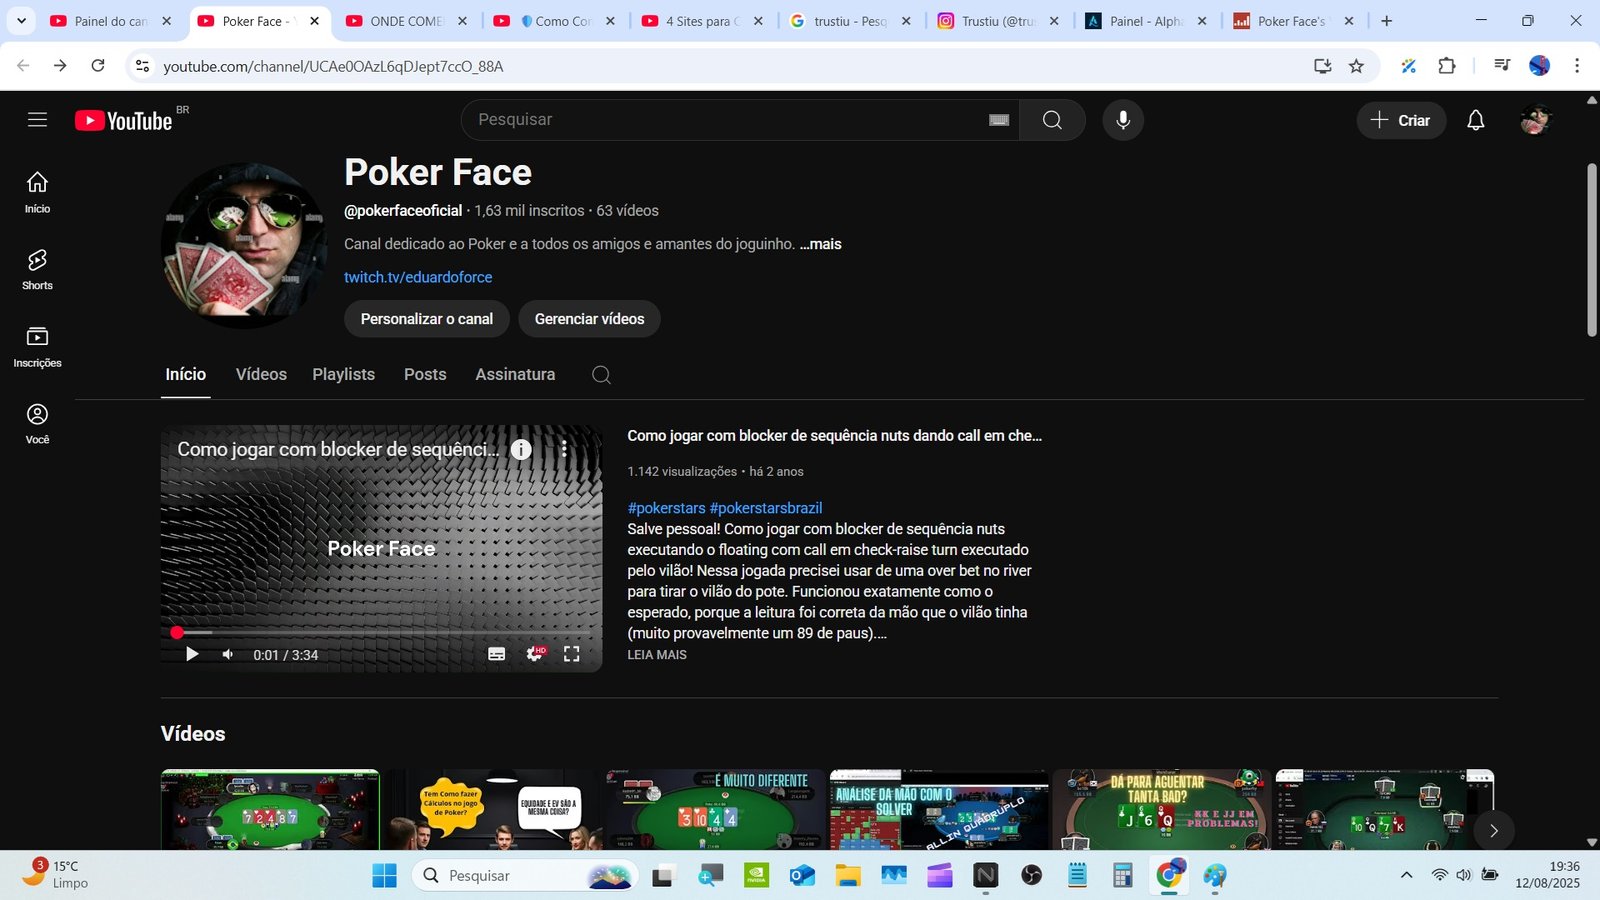Switch to the ONDE COME browser tab
Screen dimensions: 1600x900
[406, 21]
